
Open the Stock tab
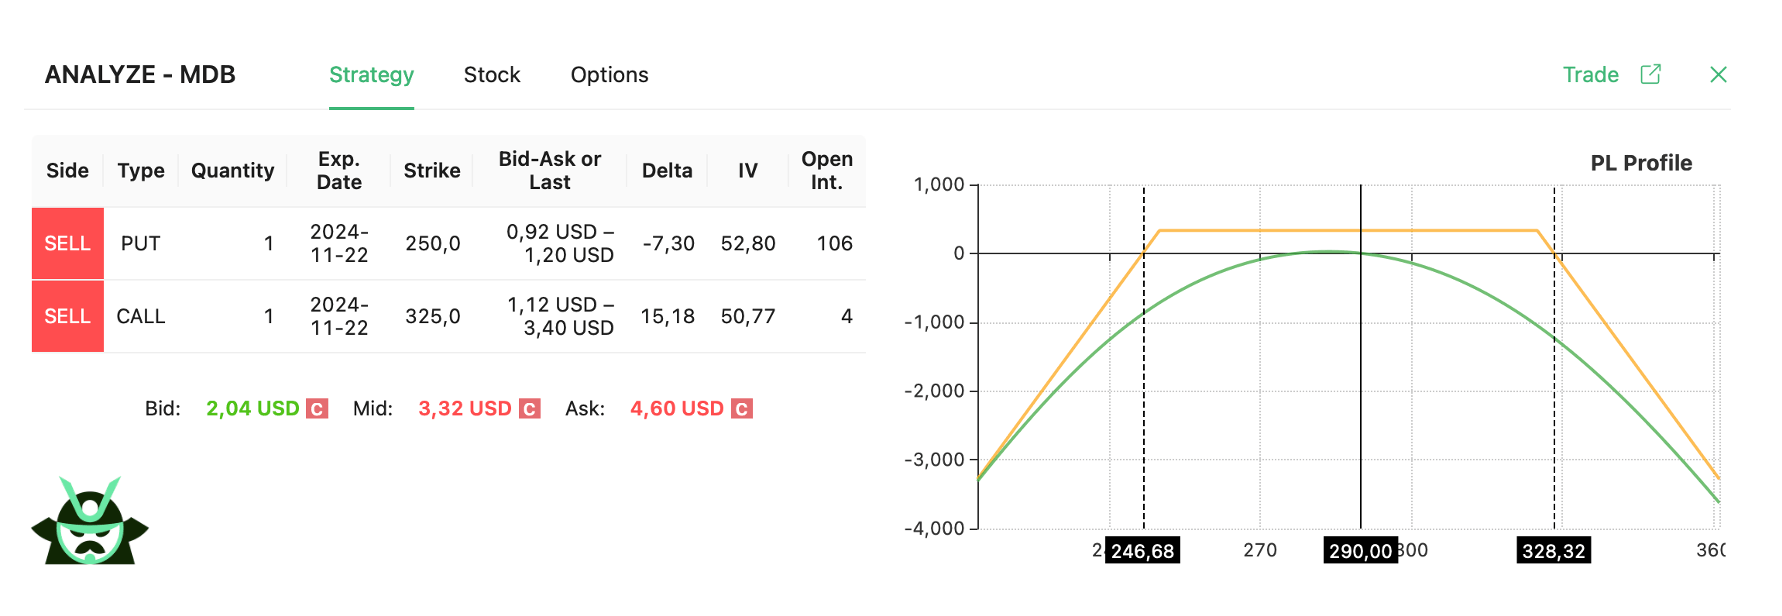pos(491,75)
